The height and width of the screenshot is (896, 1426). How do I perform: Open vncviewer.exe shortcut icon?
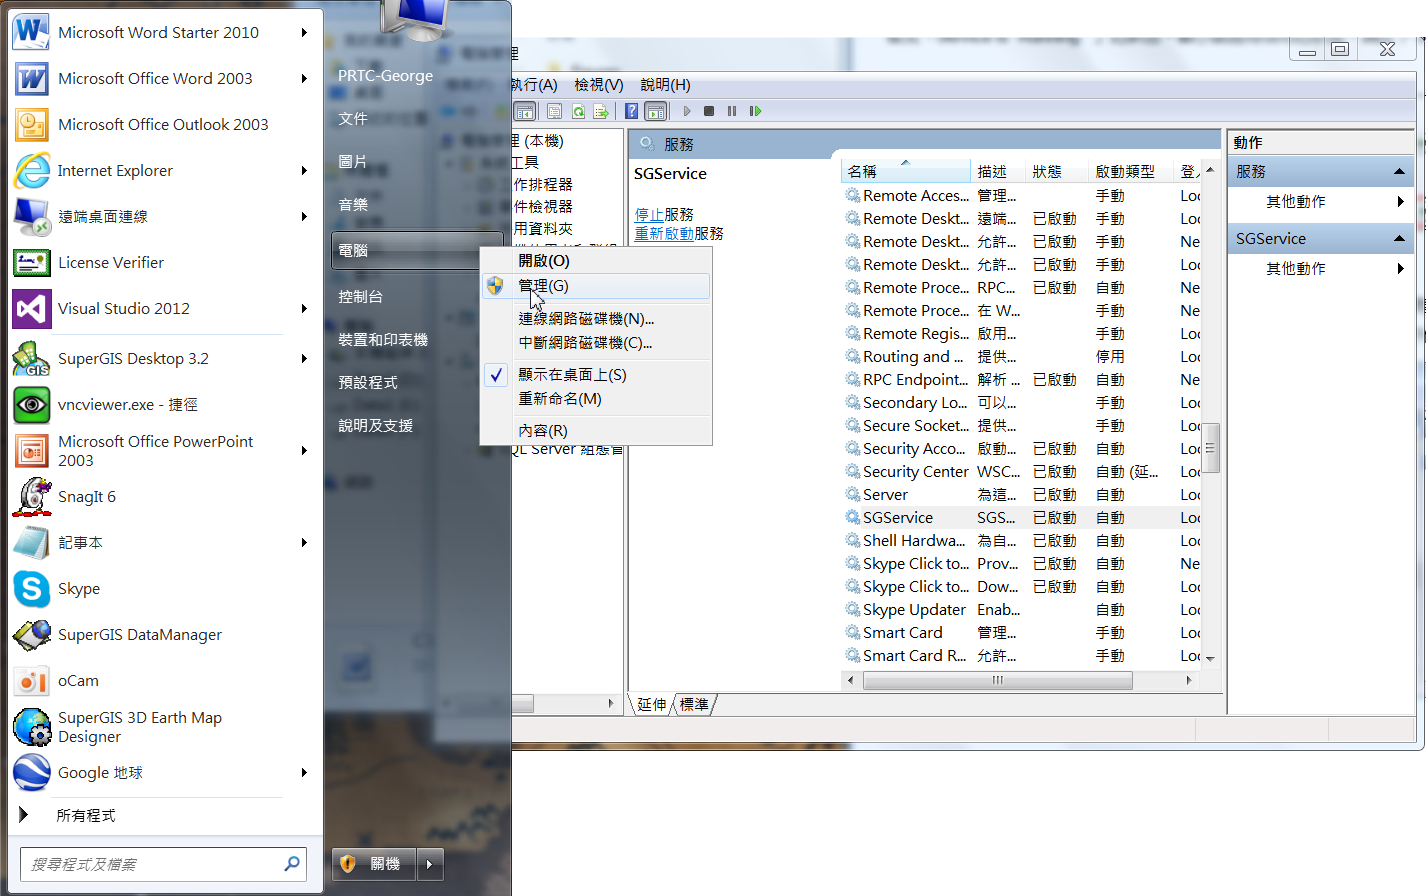31,404
